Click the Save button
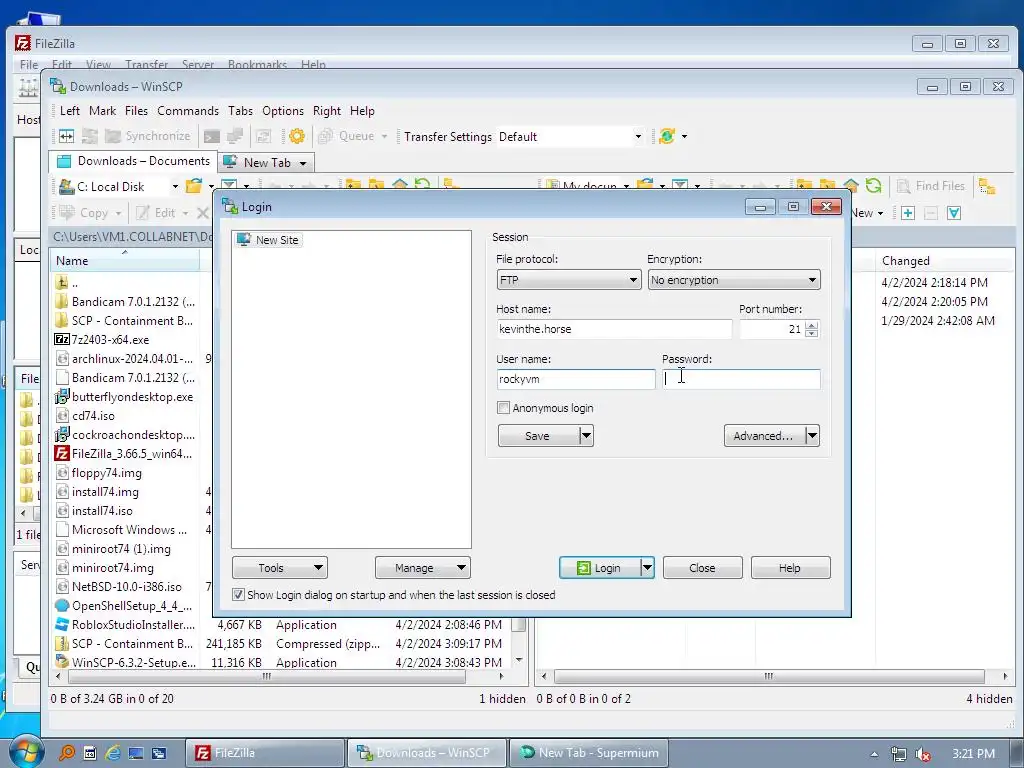The image size is (1024, 768). (538, 436)
